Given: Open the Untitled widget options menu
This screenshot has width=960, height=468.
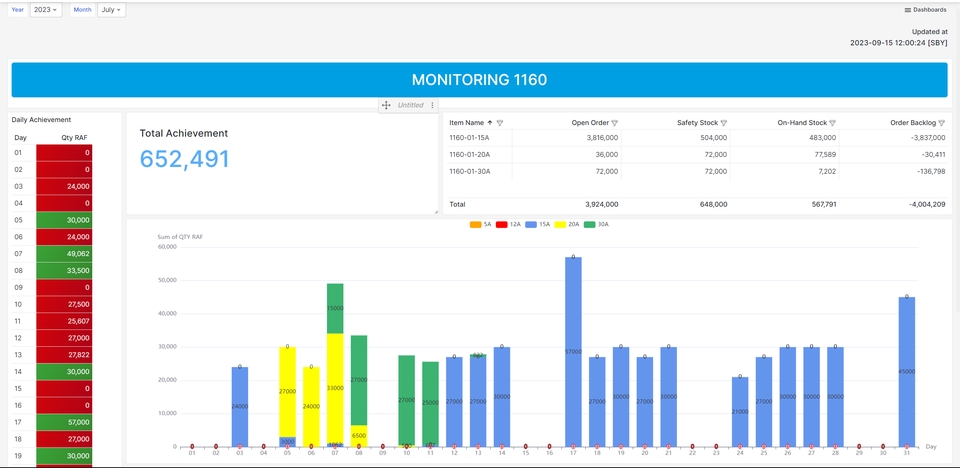Looking at the screenshot, I should [432, 105].
